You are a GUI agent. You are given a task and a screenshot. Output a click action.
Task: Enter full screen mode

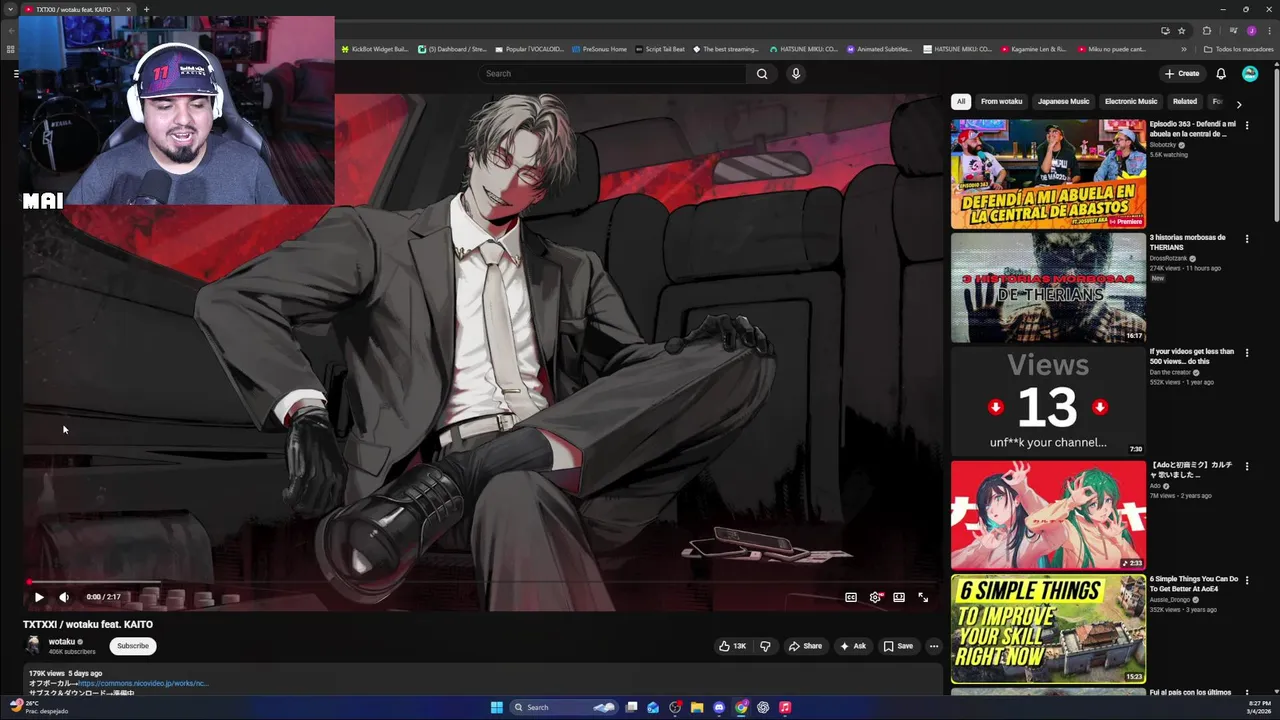click(x=923, y=597)
